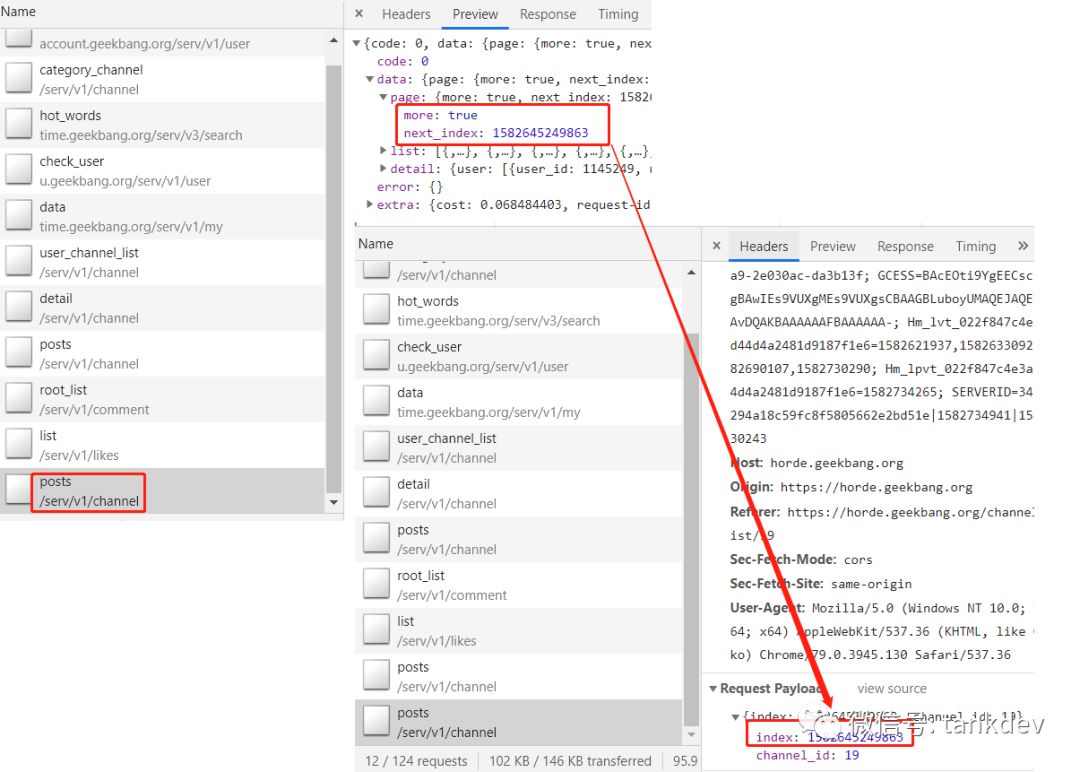This screenshot has width=1080, height=772.
Task: Click the 'Host: horde.geekbang.org' header line
Action: tap(816, 463)
